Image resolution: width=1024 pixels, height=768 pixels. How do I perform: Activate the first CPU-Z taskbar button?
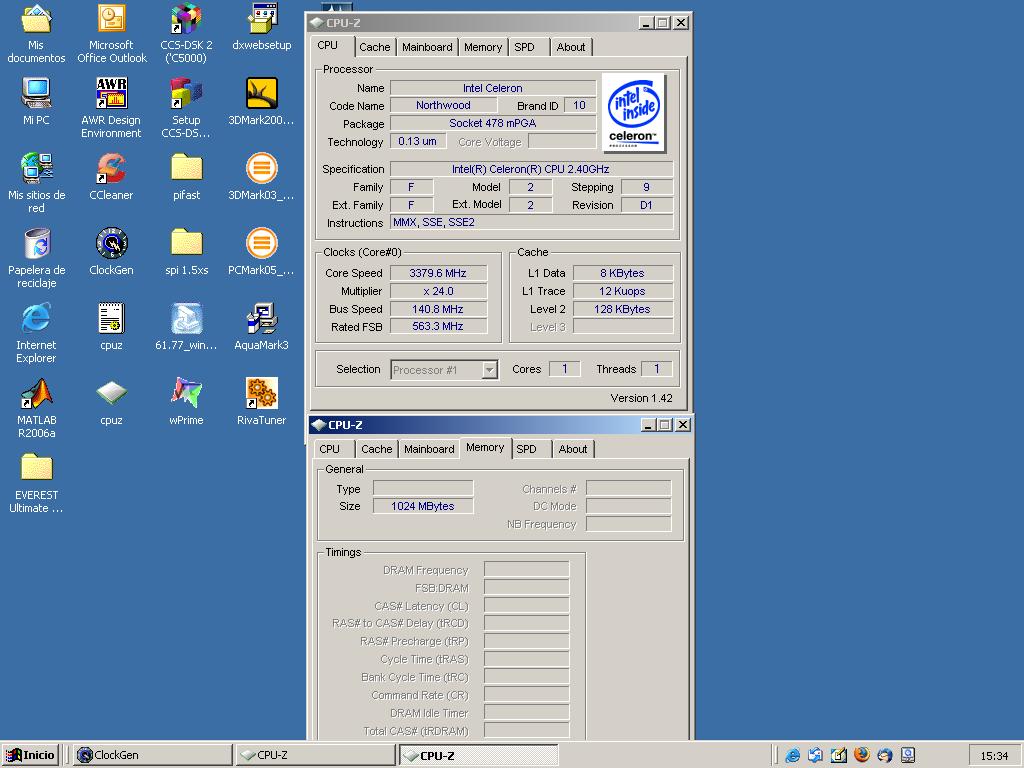coord(315,755)
